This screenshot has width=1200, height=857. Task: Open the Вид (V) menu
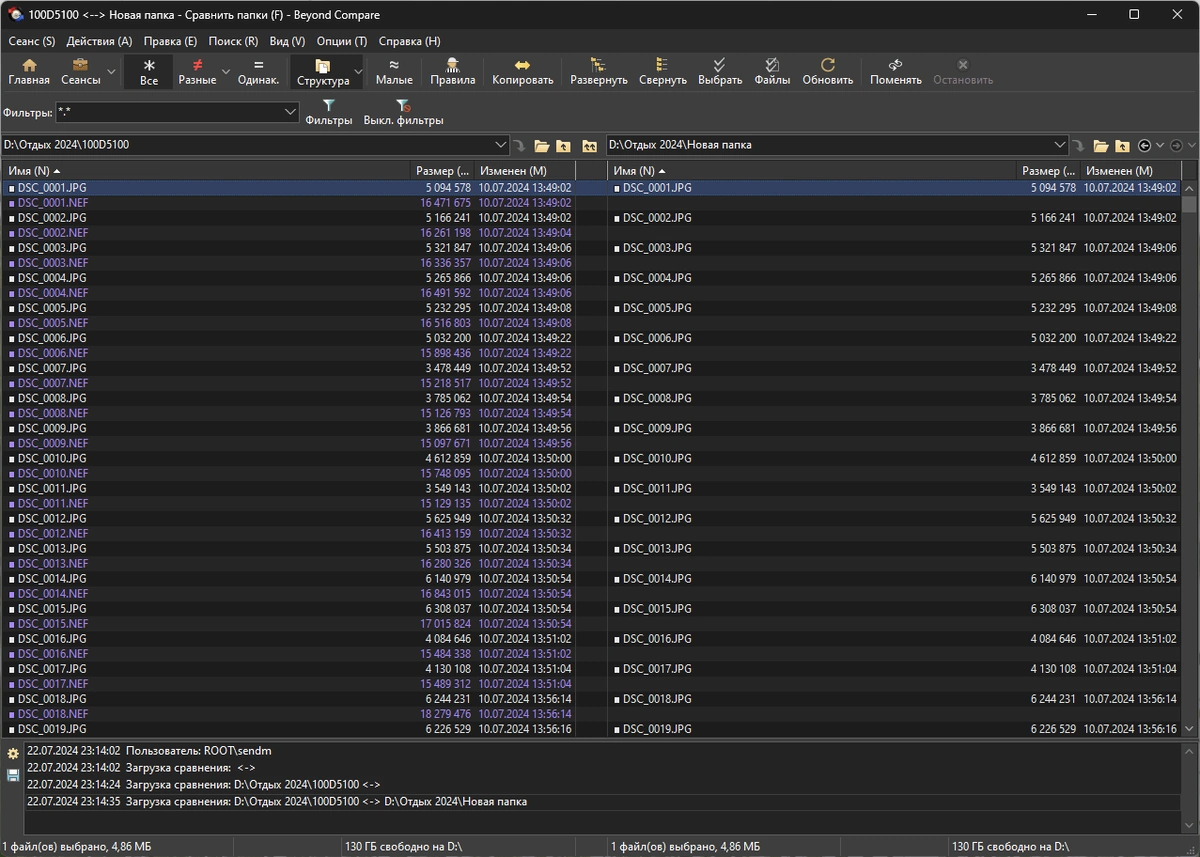[x=287, y=41]
